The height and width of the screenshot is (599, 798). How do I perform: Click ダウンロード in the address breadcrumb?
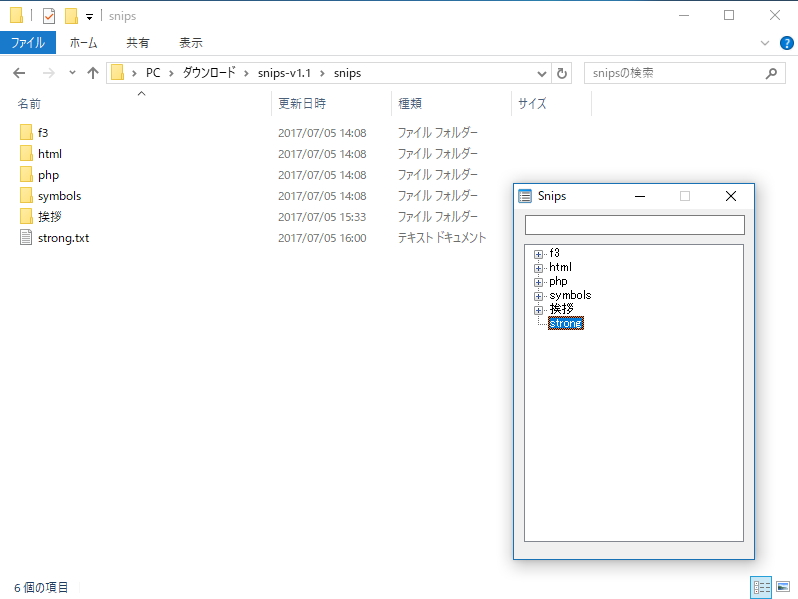[x=209, y=73]
